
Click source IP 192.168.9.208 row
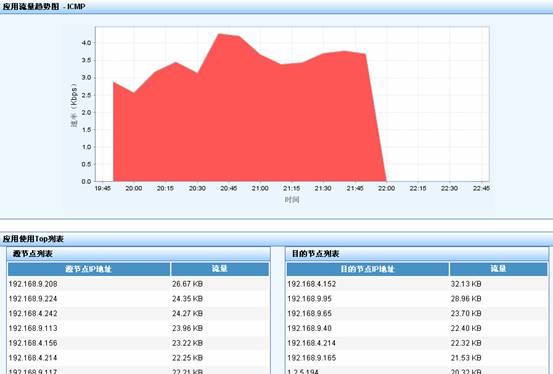[138, 284]
